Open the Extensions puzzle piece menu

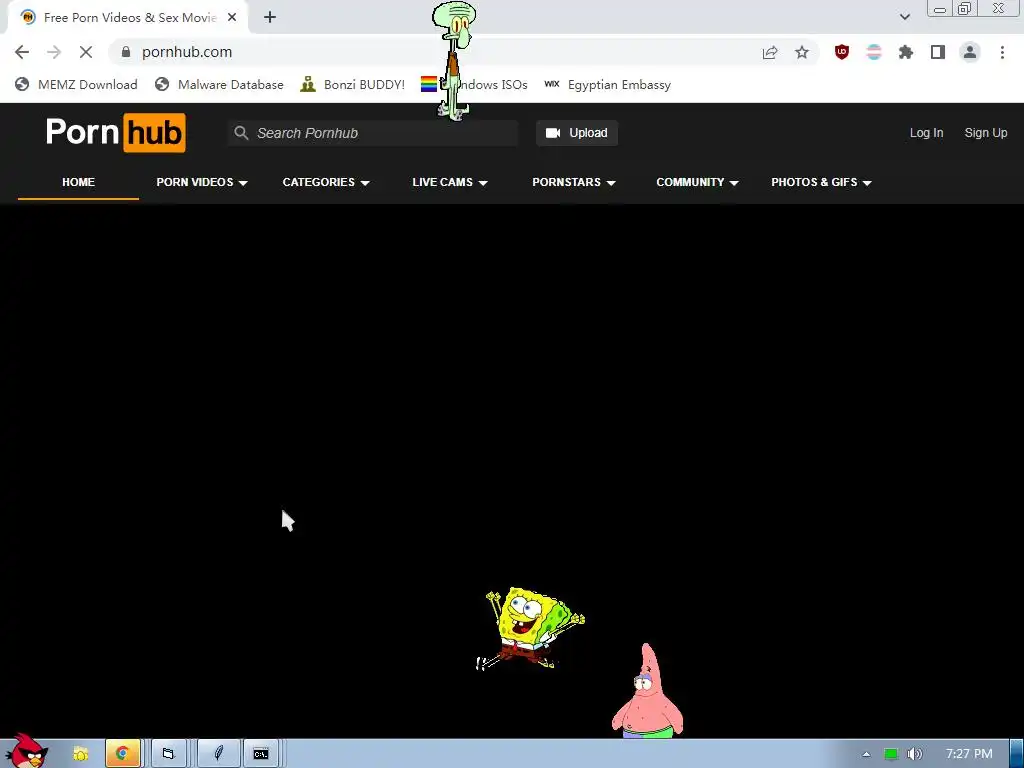[x=906, y=52]
